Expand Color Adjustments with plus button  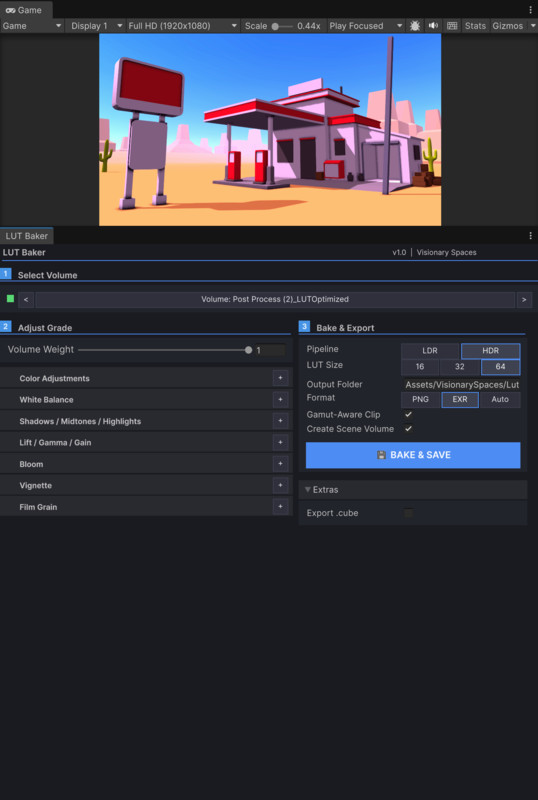(x=280, y=378)
